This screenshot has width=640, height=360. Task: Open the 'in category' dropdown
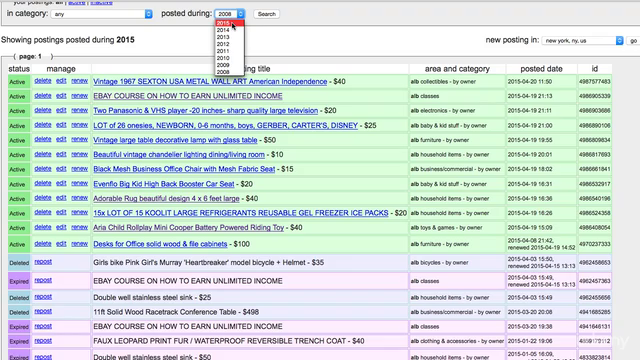101,14
